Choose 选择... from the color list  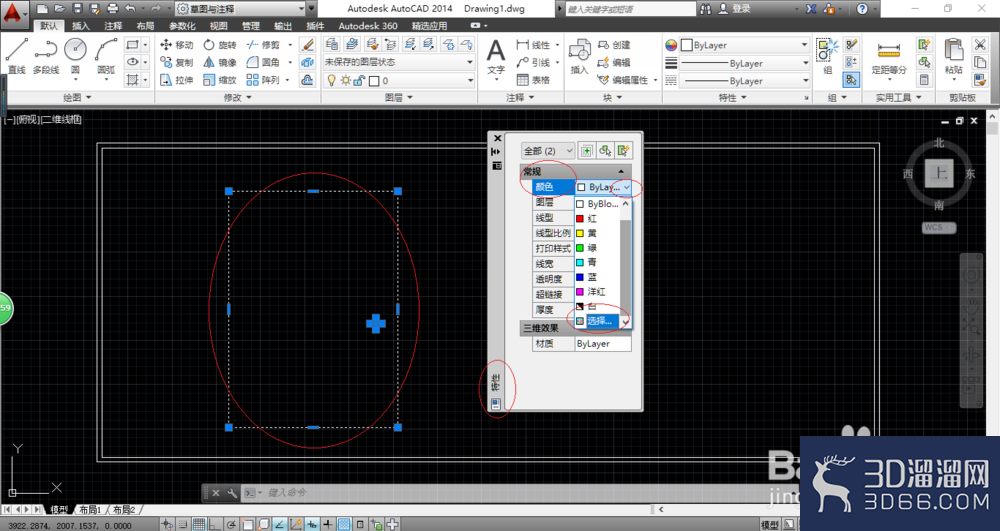coord(597,321)
